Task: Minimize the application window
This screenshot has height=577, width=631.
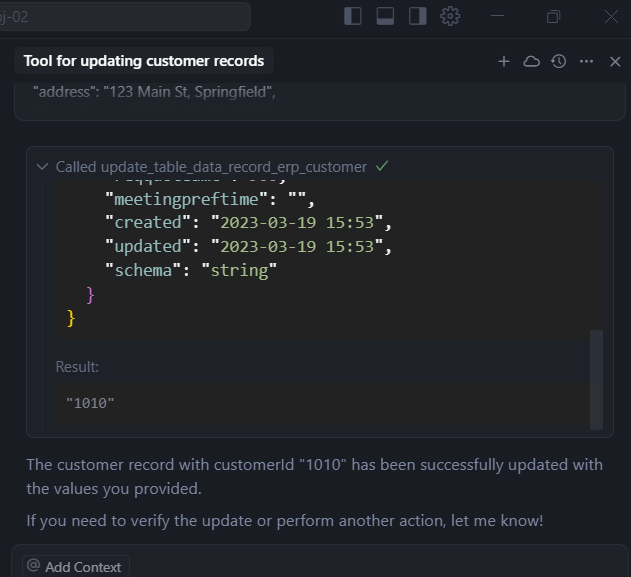Action: tap(497, 16)
